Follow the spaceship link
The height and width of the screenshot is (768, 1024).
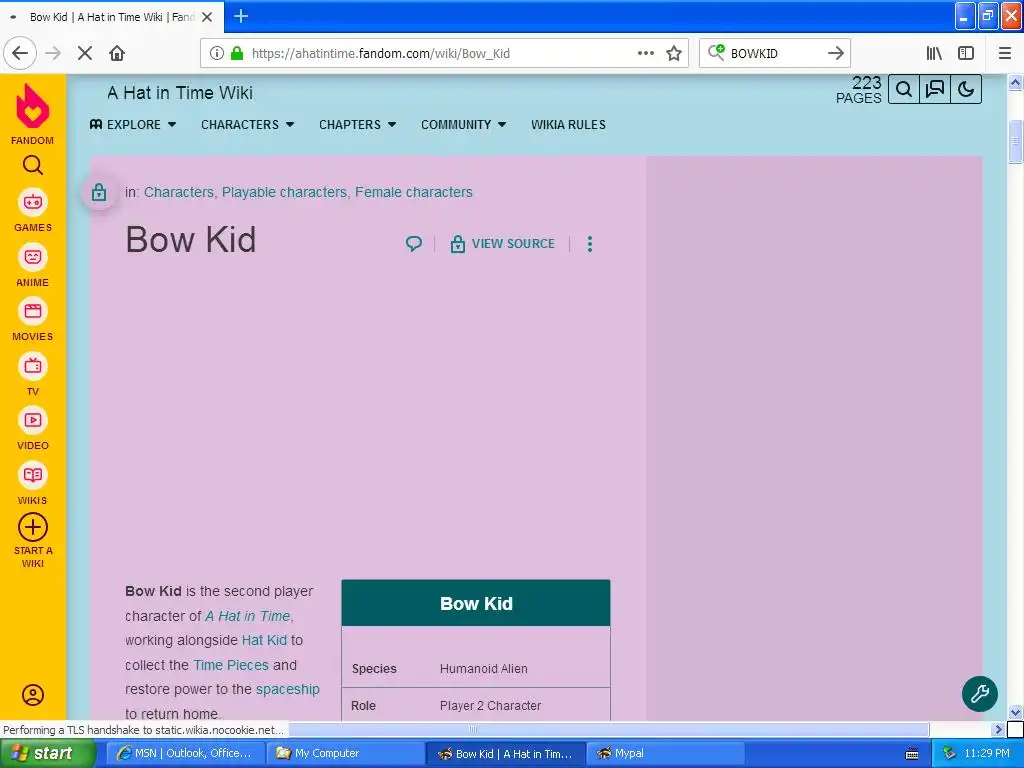click(x=287, y=690)
